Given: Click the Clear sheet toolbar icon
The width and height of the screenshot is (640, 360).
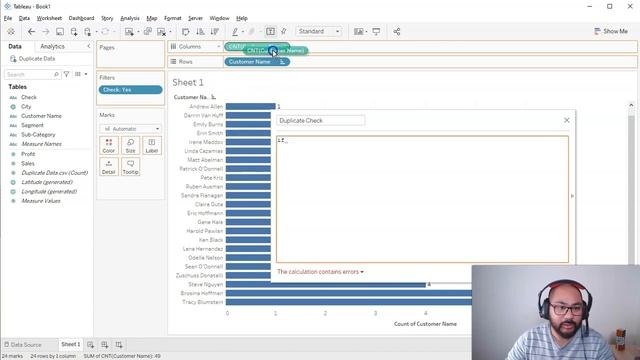Looking at the screenshot, I should (162, 31).
